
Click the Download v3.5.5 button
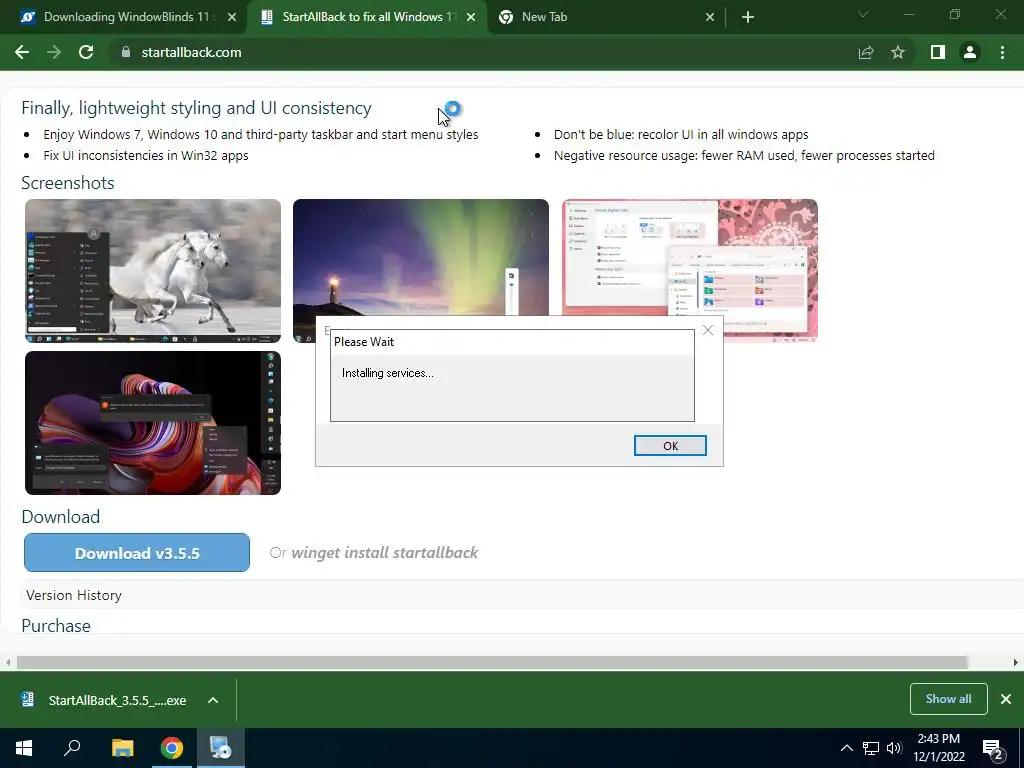(x=137, y=552)
